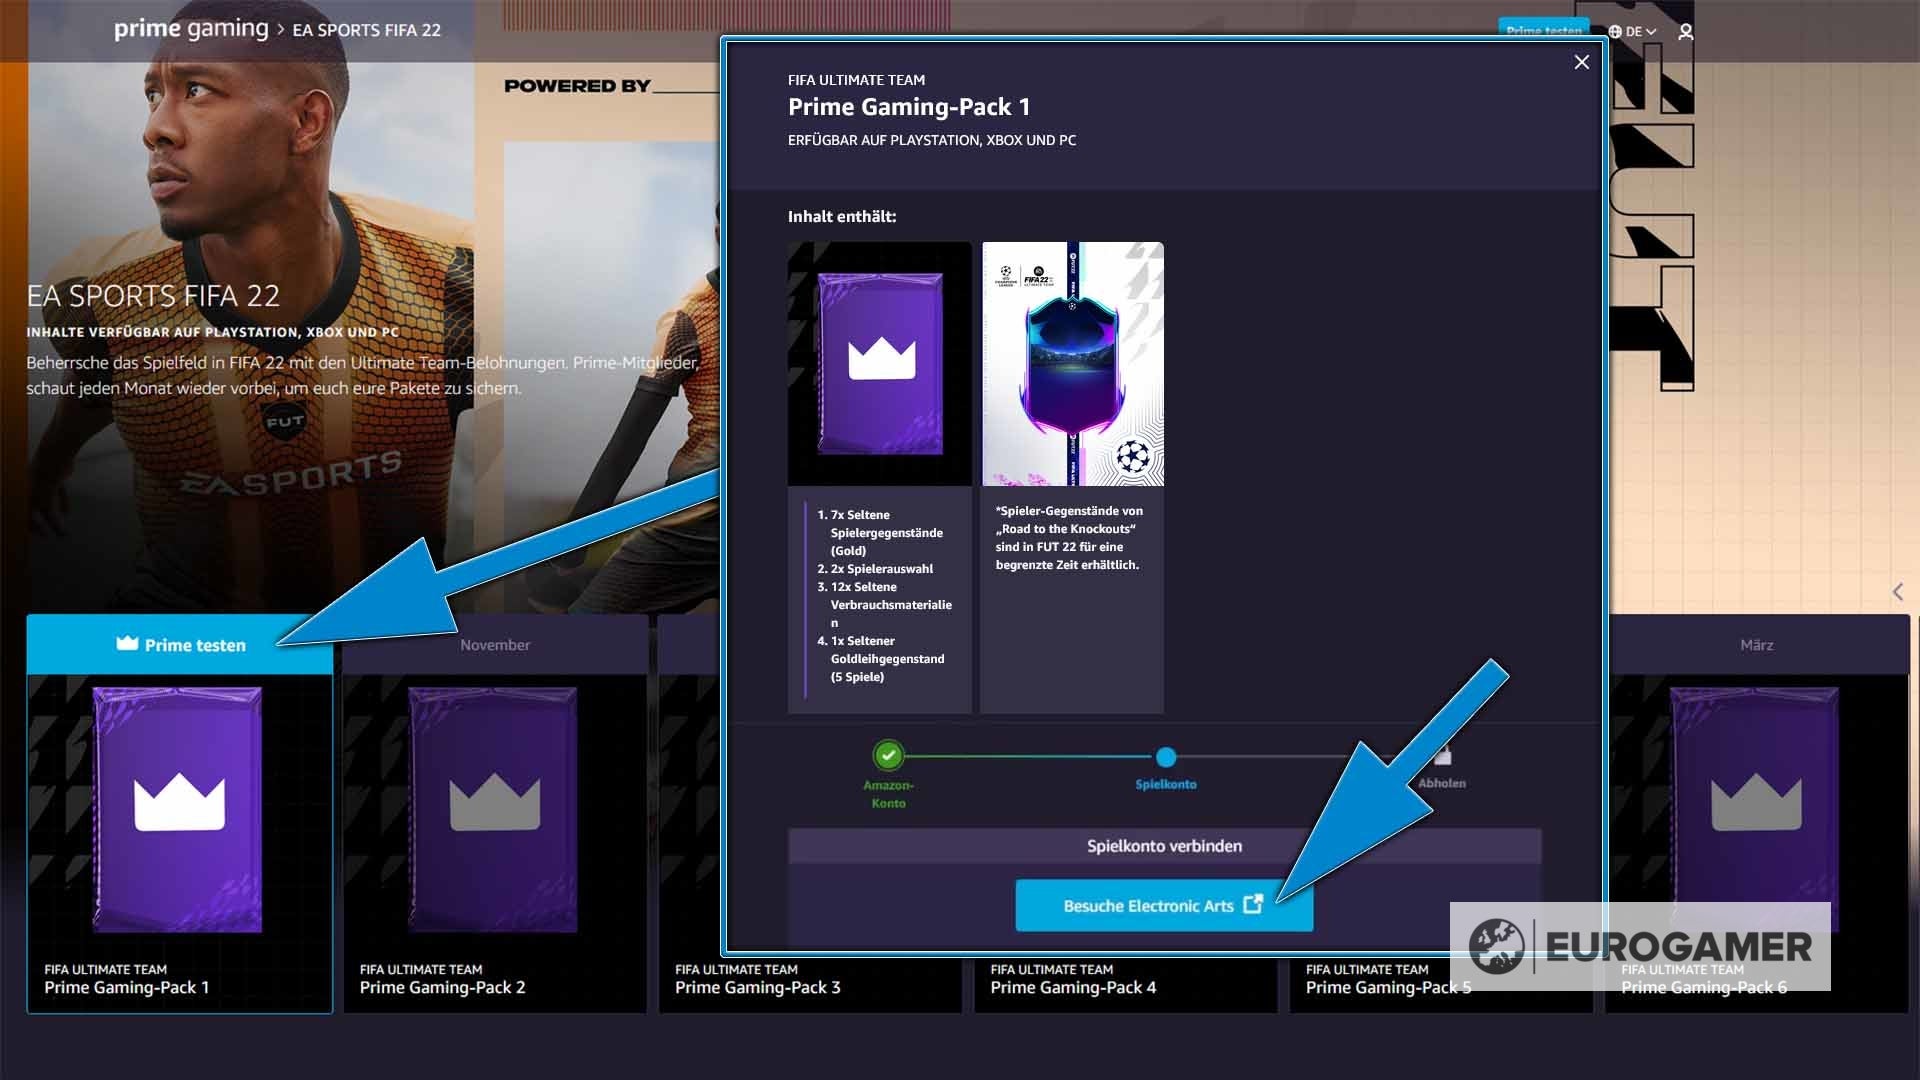The image size is (1920, 1080).
Task: Click the green Amazon-Konto checkmark step
Action: tap(888, 755)
